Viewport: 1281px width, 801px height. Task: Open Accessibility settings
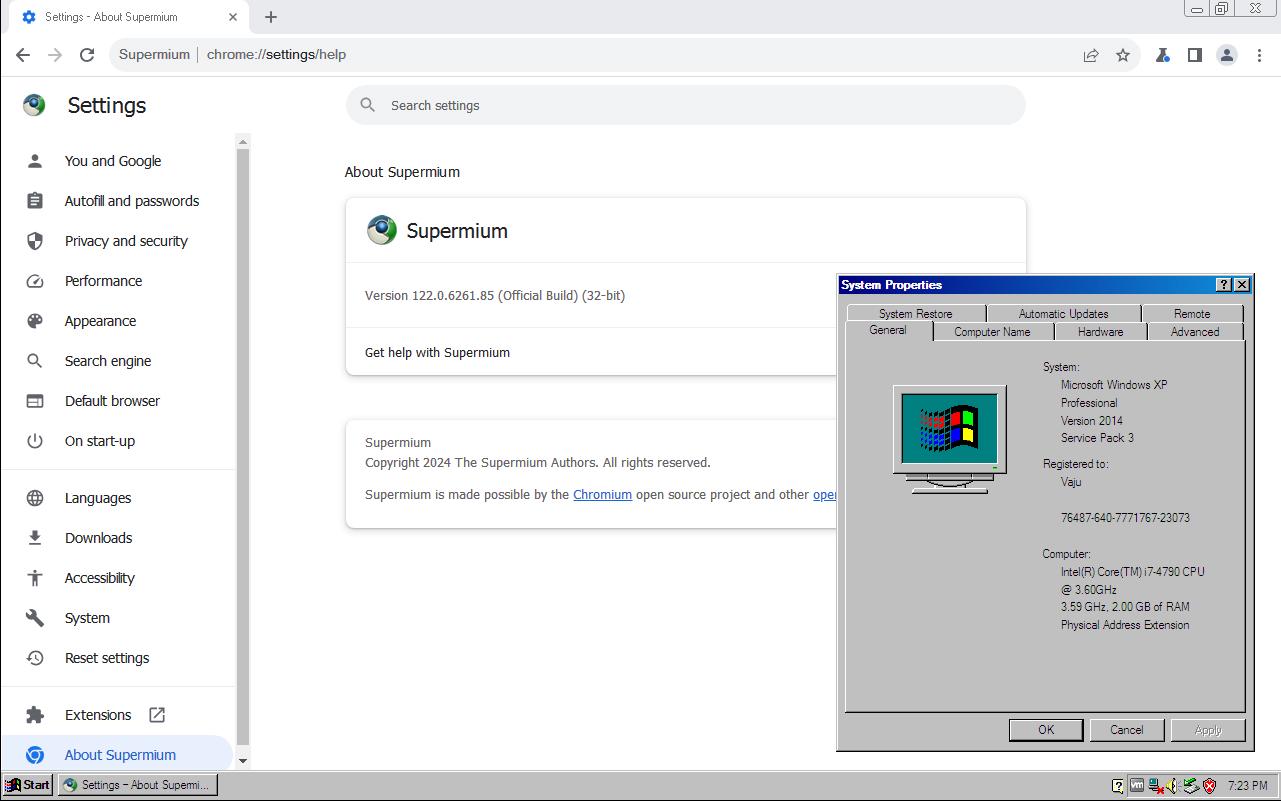click(118, 578)
